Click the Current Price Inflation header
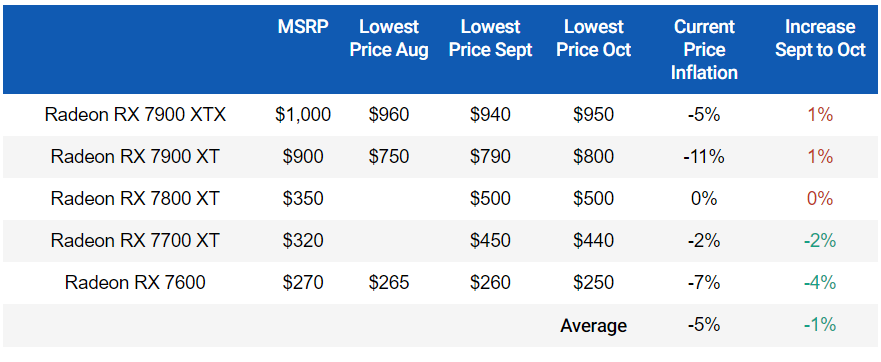881x362 pixels. [x=704, y=49]
